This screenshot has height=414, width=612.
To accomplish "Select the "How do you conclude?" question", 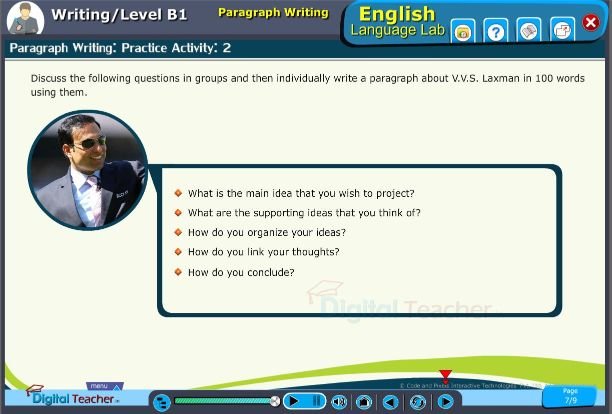I will (x=241, y=272).
